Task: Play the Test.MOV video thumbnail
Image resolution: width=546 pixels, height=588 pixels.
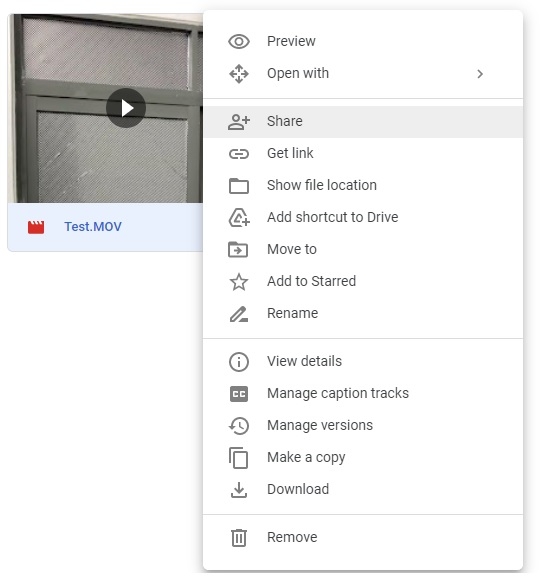Action: (126, 108)
